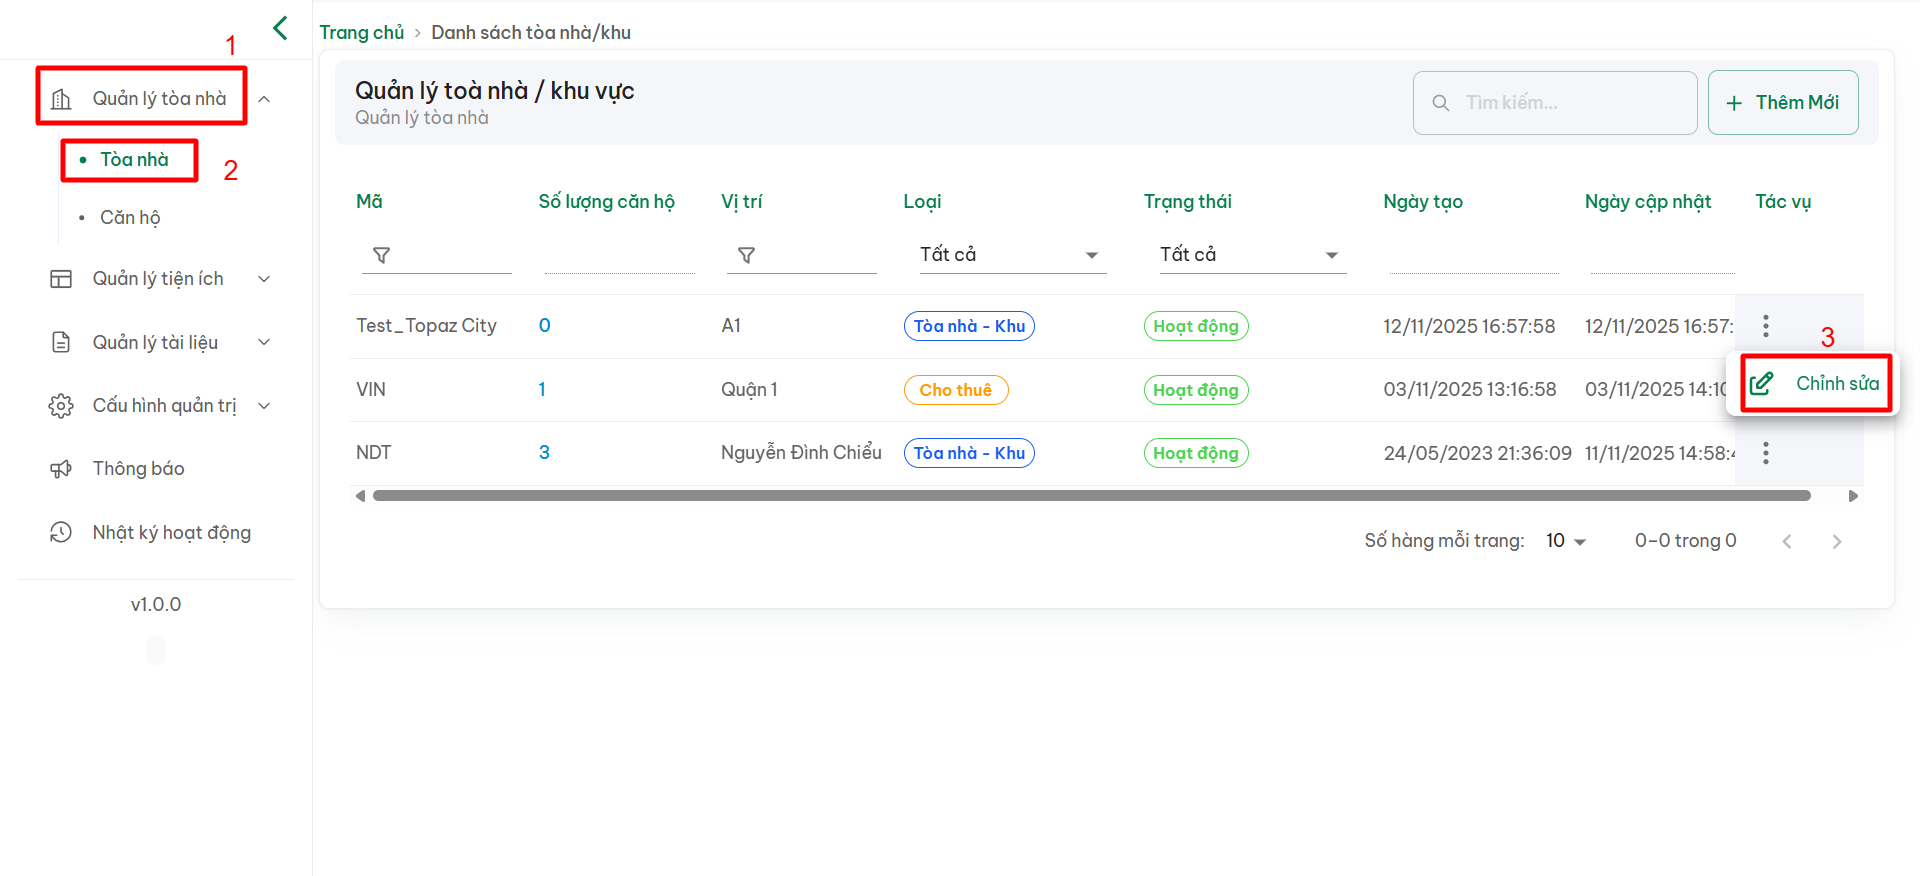Click the filter icon under Mã column
1920x876 pixels.
click(x=381, y=256)
